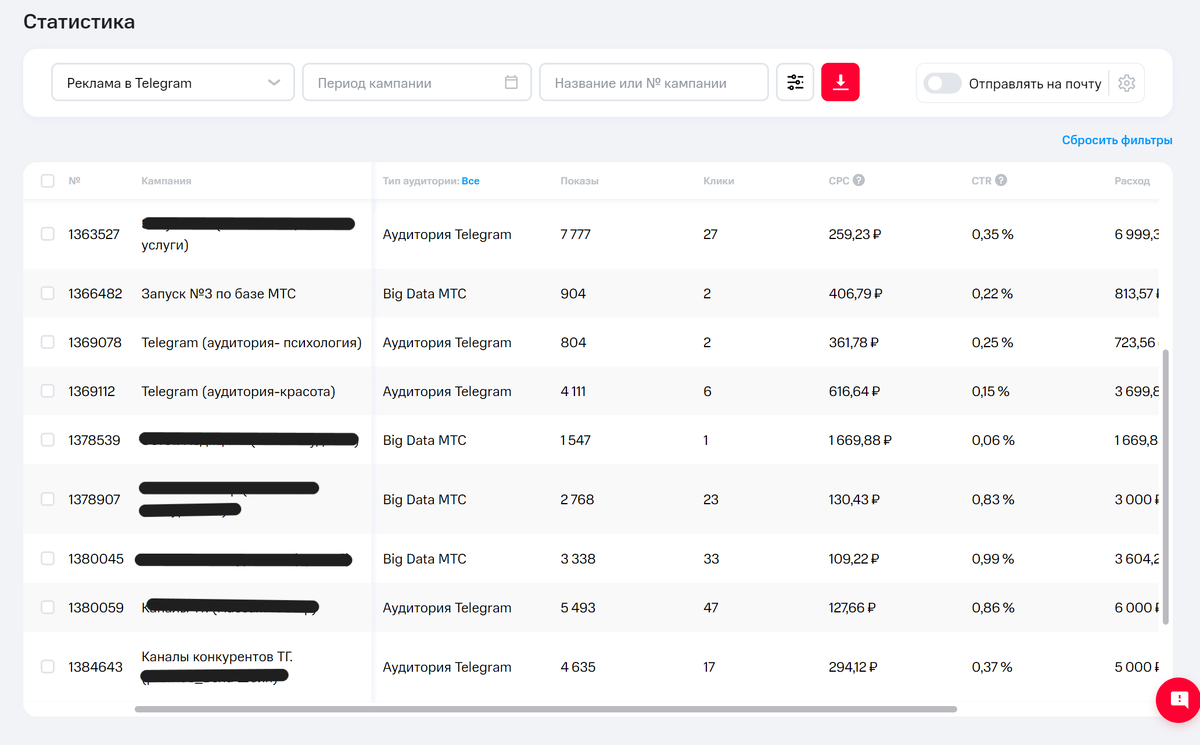
Task: Click 'Аудитория Telegram' in row 1384643
Action: pyautogui.click(x=447, y=667)
